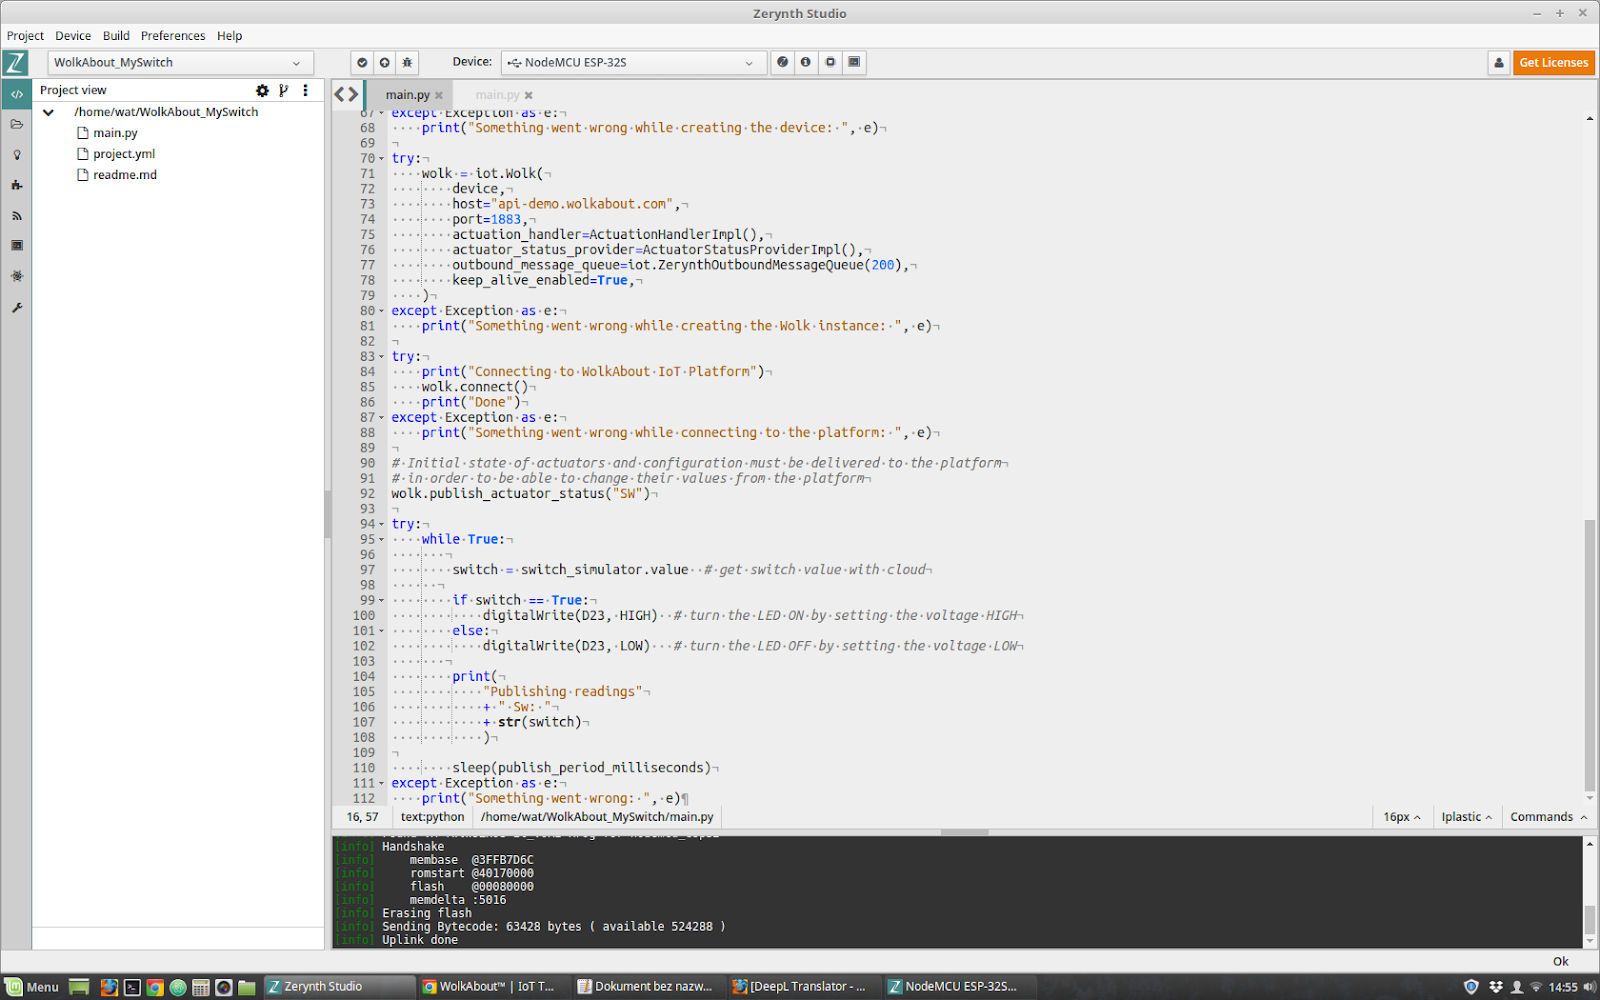Collapse the /home/wat/WolkAbout_MySwitch folder
Screen dimensions: 1600x1000
pos(48,112)
